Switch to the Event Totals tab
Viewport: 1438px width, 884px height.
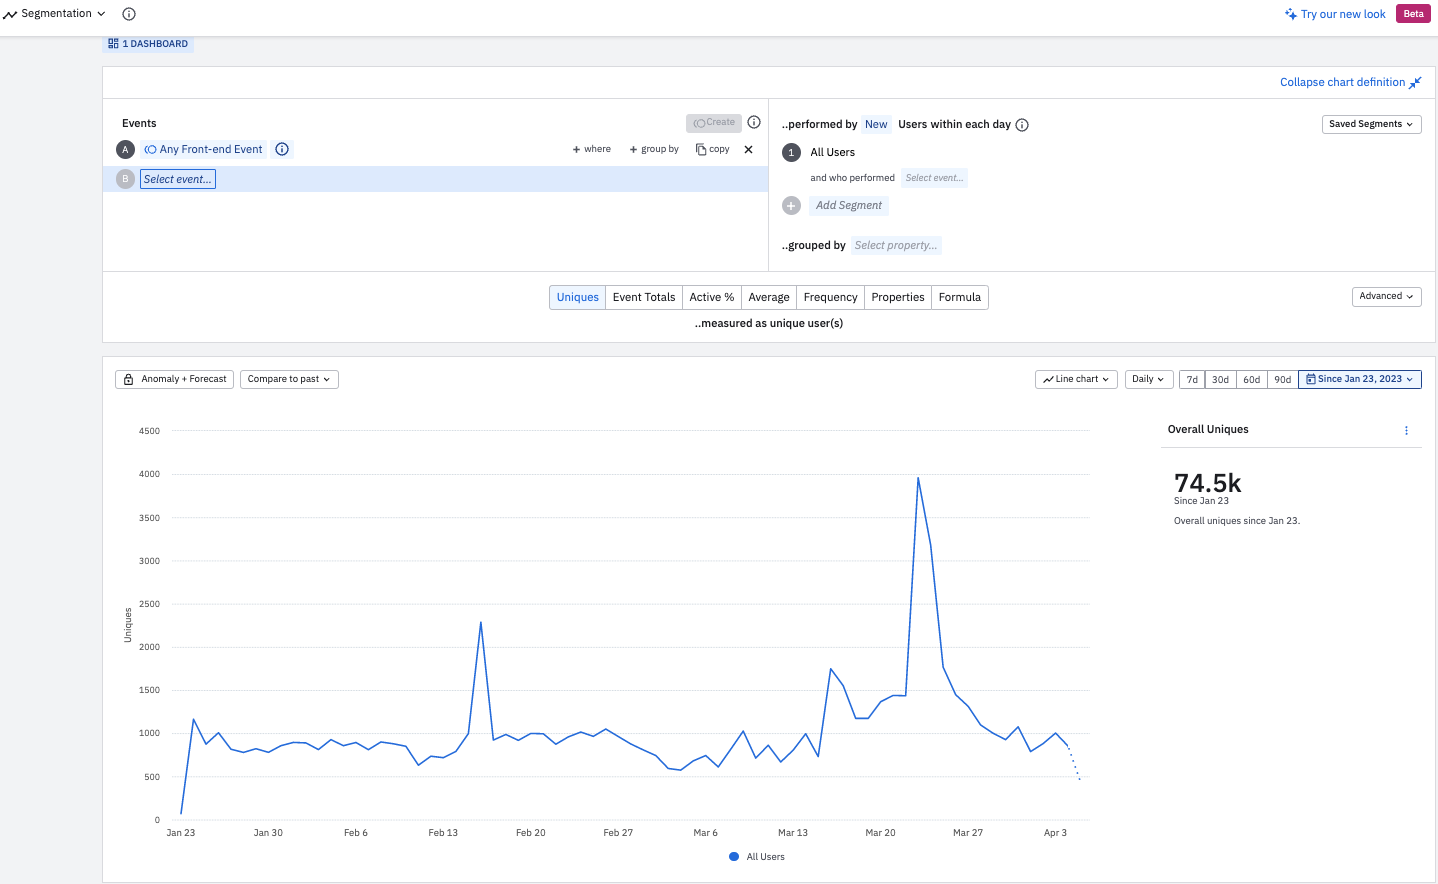[644, 297]
